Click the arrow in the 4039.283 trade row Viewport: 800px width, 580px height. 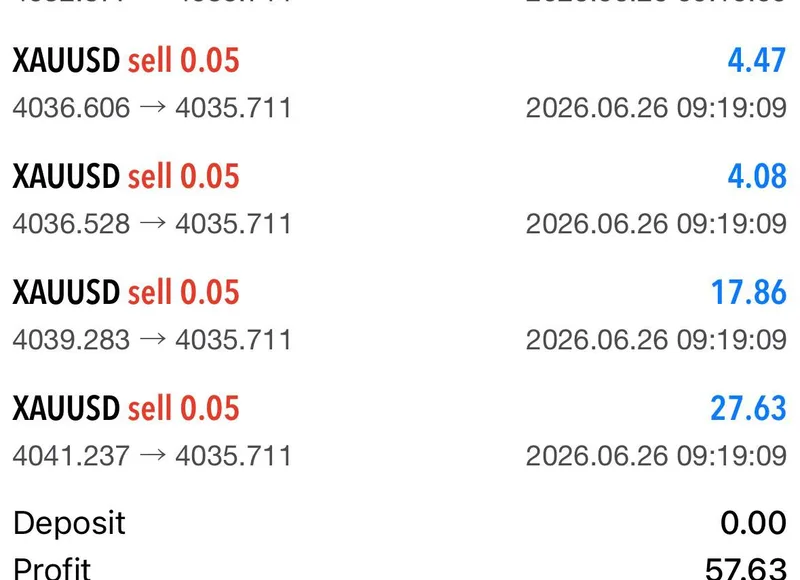coord(153,339)
